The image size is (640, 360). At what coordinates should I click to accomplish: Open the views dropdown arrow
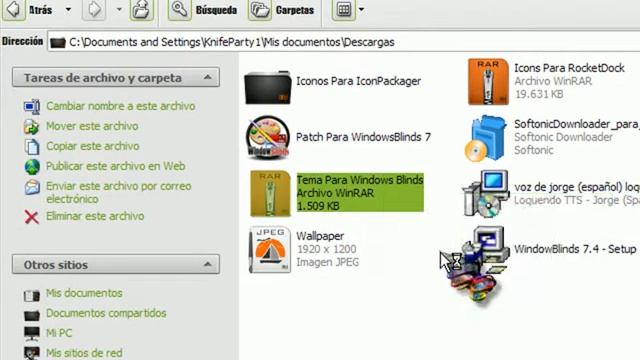[x=361, y=9]
